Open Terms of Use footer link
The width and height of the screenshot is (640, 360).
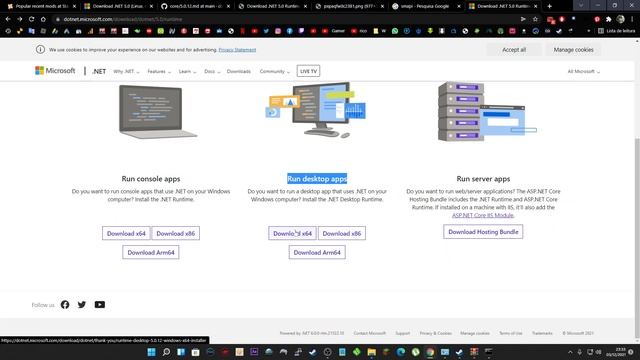(511, 333)
